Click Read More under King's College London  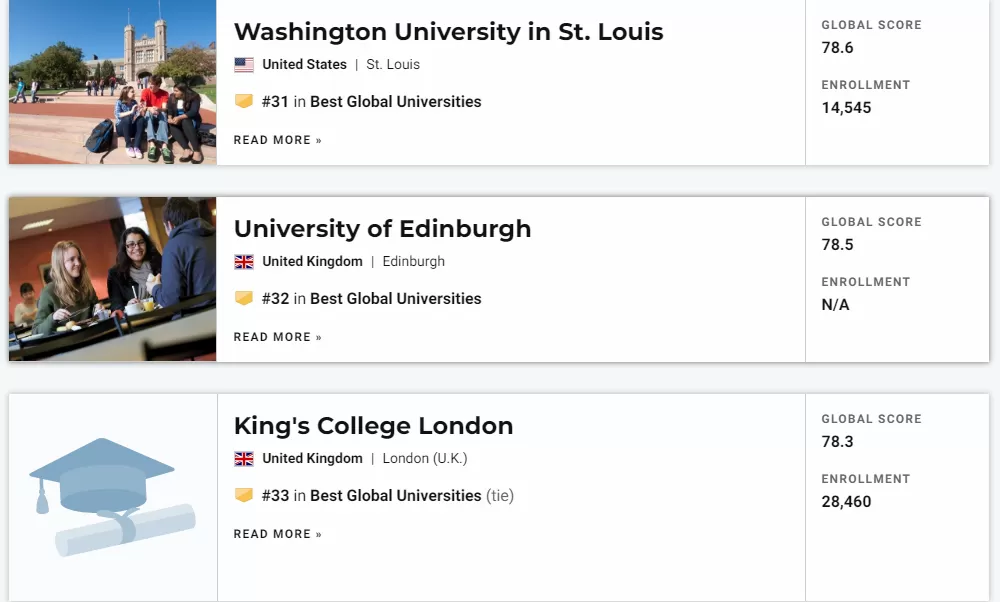click(x=277, y=534)
